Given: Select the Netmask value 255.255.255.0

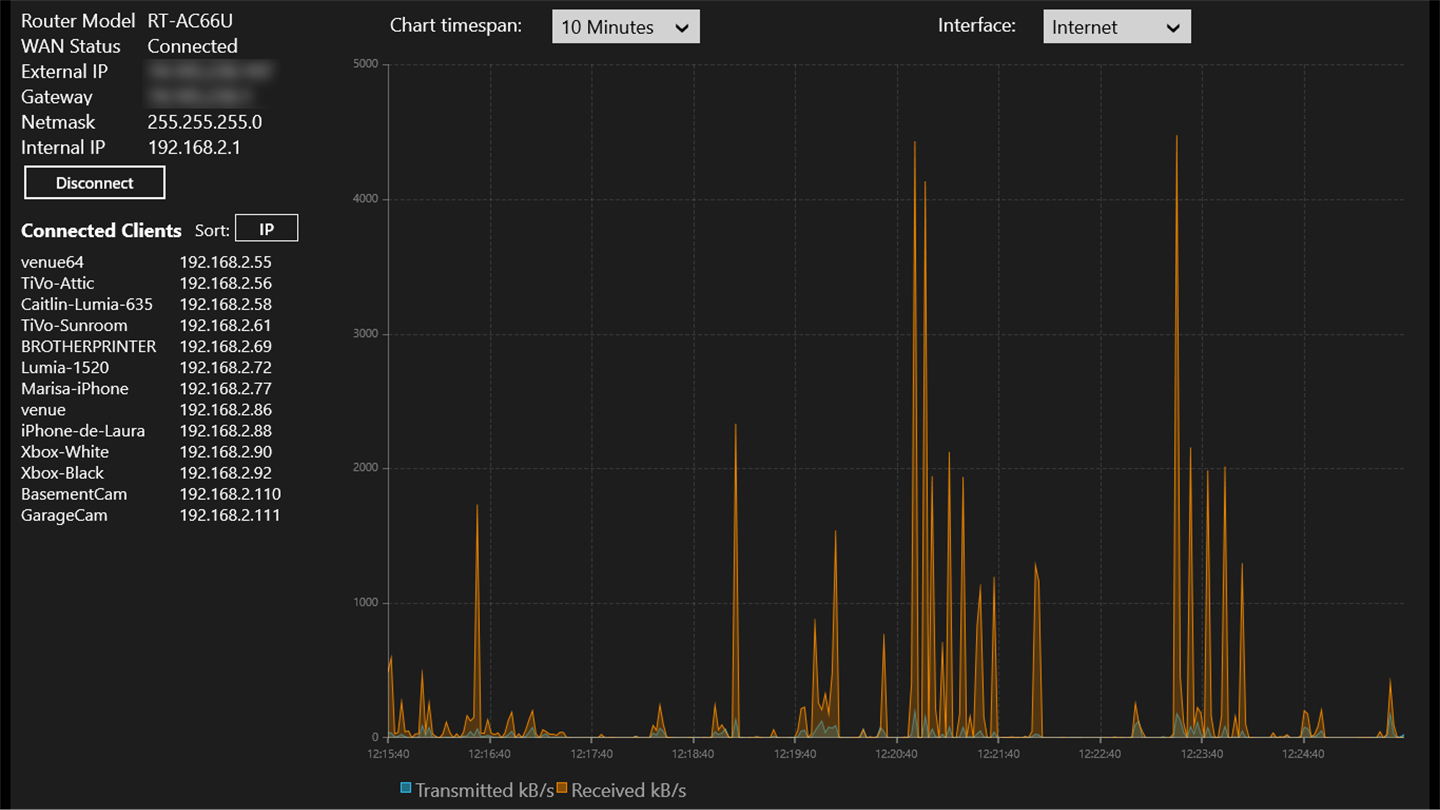Looking at the screenshot, I should (x=205, y=122).
